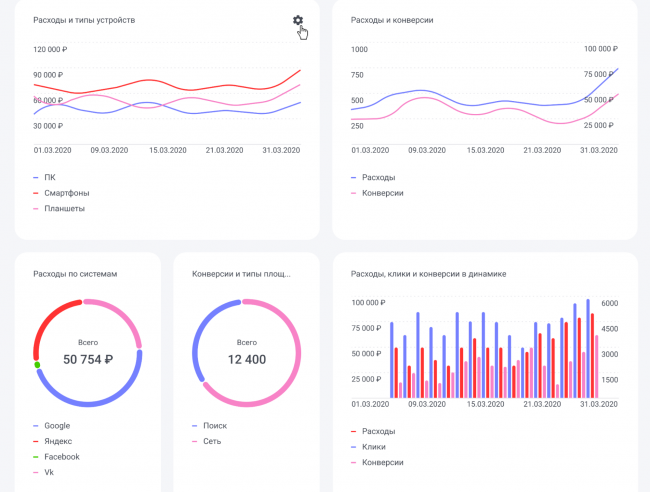Toggle the Планшеты legend series
Screen dimensions: 650x492
[58, 209]
